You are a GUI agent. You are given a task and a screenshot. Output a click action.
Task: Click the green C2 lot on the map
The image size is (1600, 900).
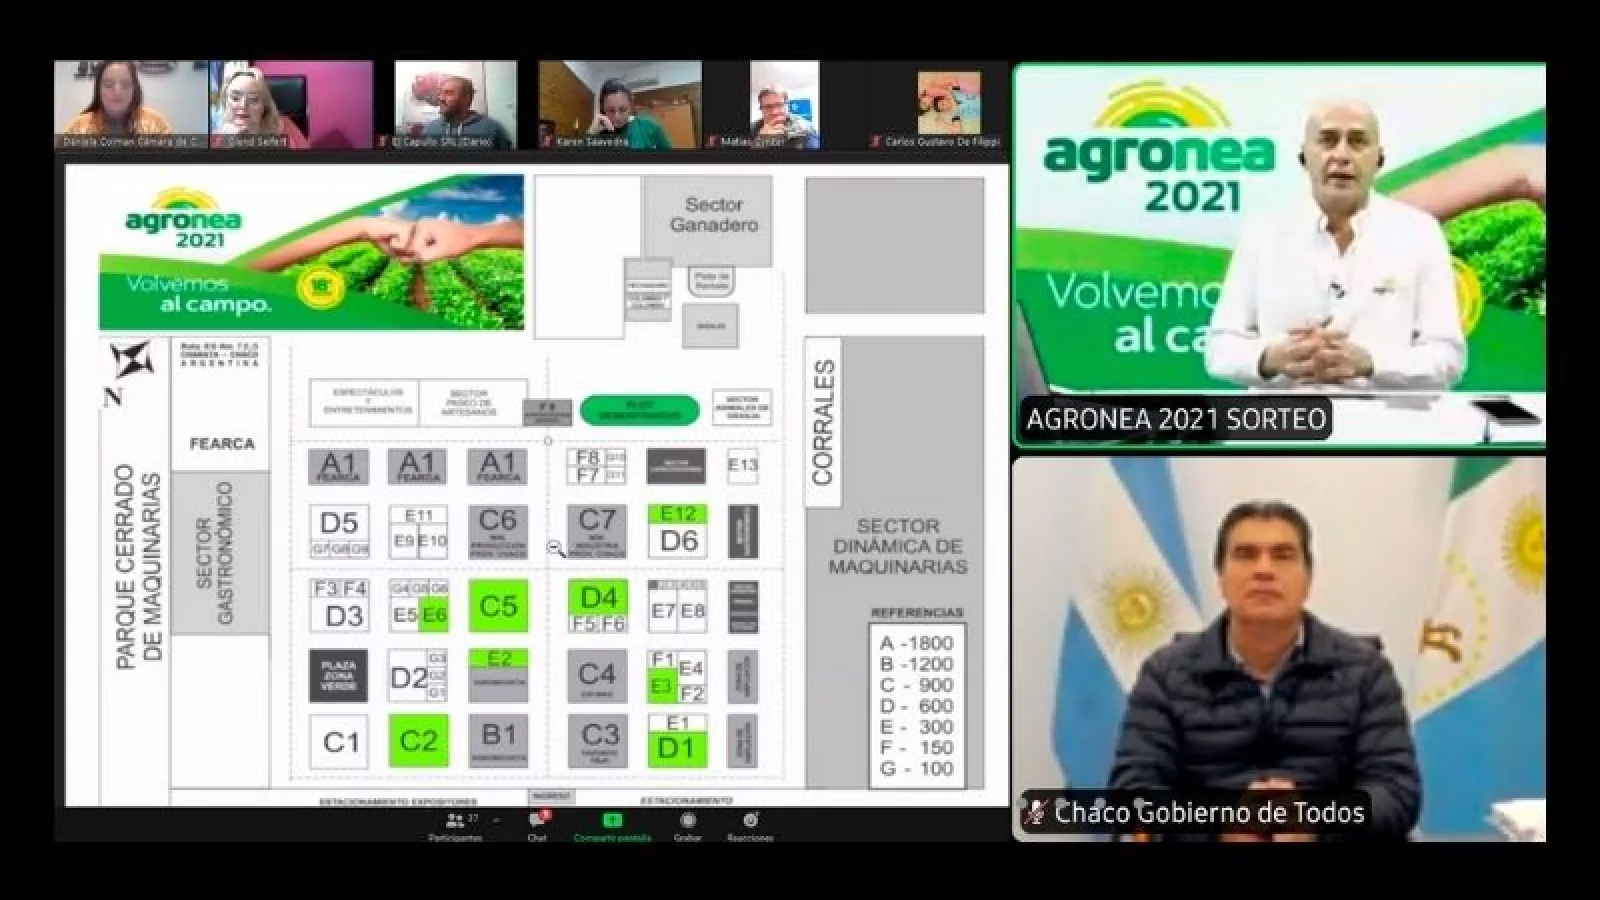click(418, 741)
